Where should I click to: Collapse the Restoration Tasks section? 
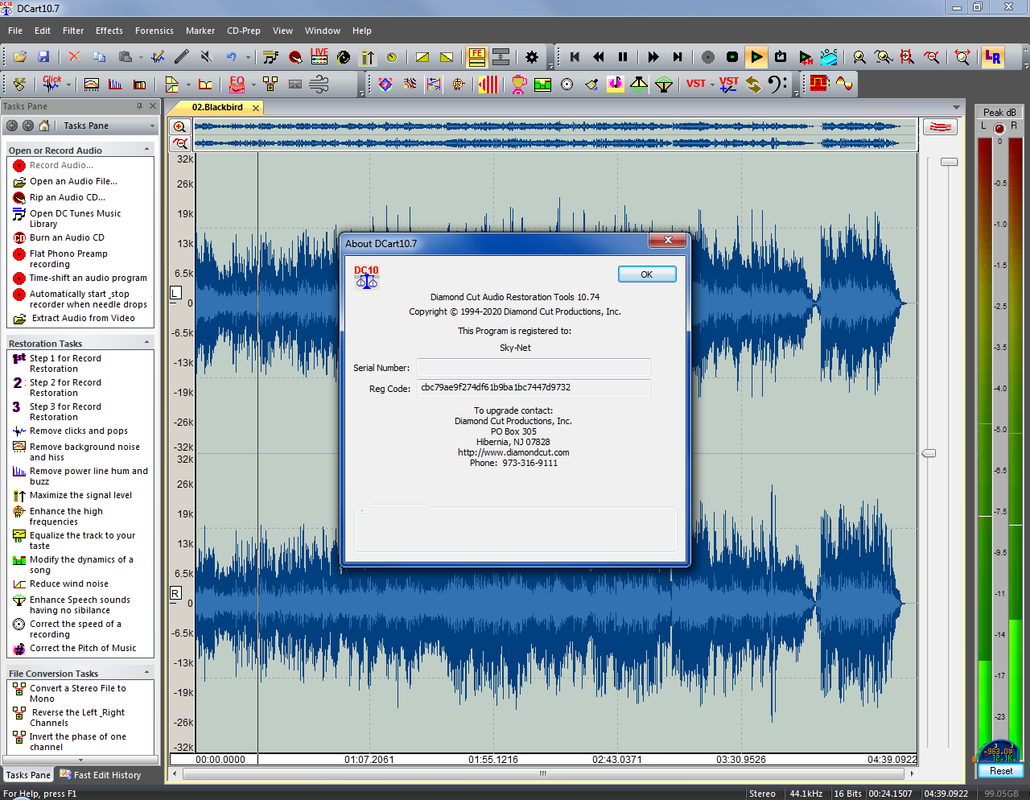tap(146, 343)
